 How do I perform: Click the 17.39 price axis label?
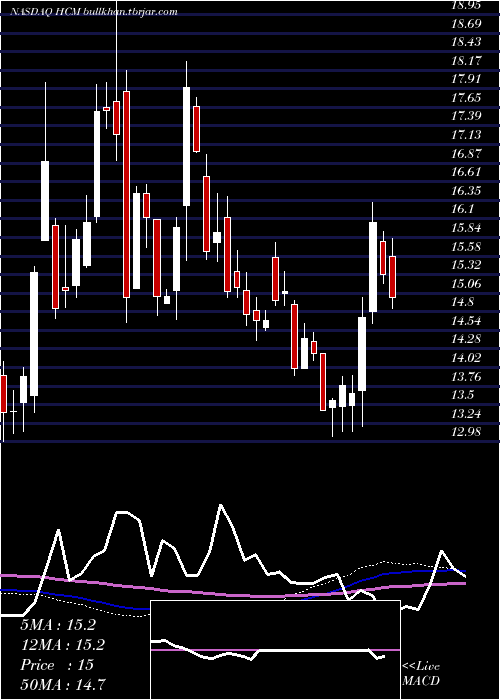click(x=466, y=116)
